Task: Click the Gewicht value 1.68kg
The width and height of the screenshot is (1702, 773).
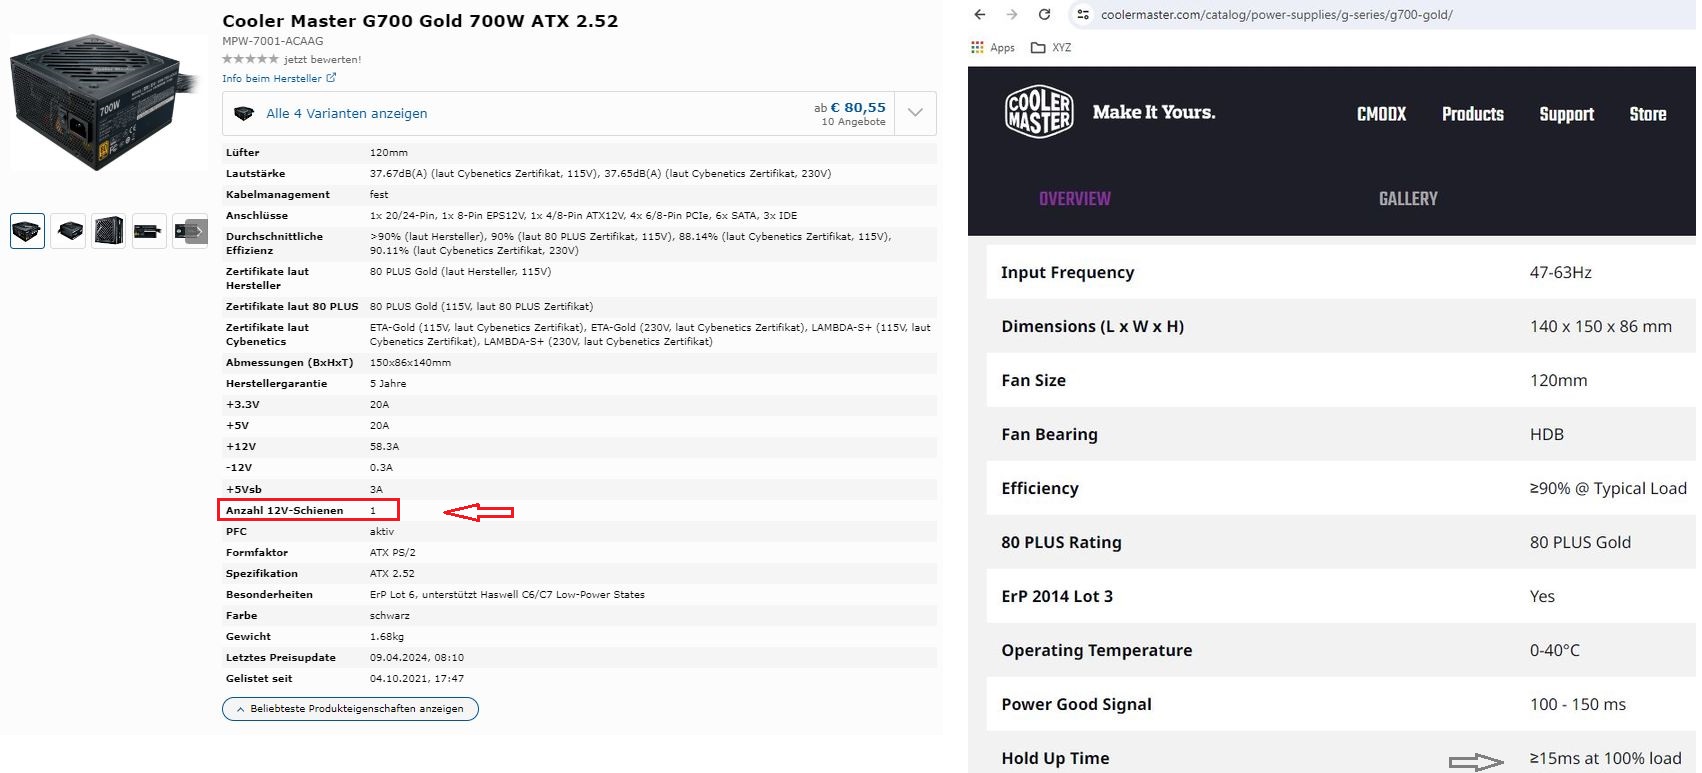Action: pyautogui.click(x=387, y=637)
